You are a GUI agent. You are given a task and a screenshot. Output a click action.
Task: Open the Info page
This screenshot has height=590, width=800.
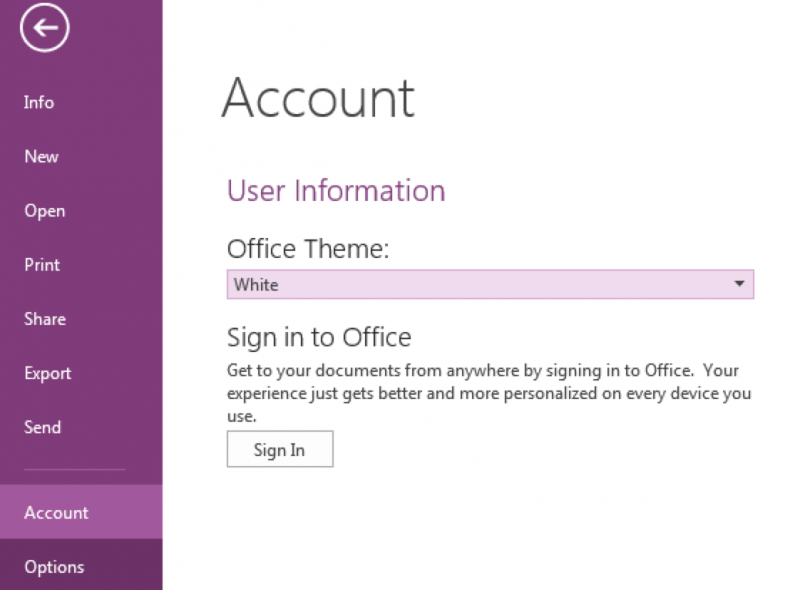[x=39, y=103]
